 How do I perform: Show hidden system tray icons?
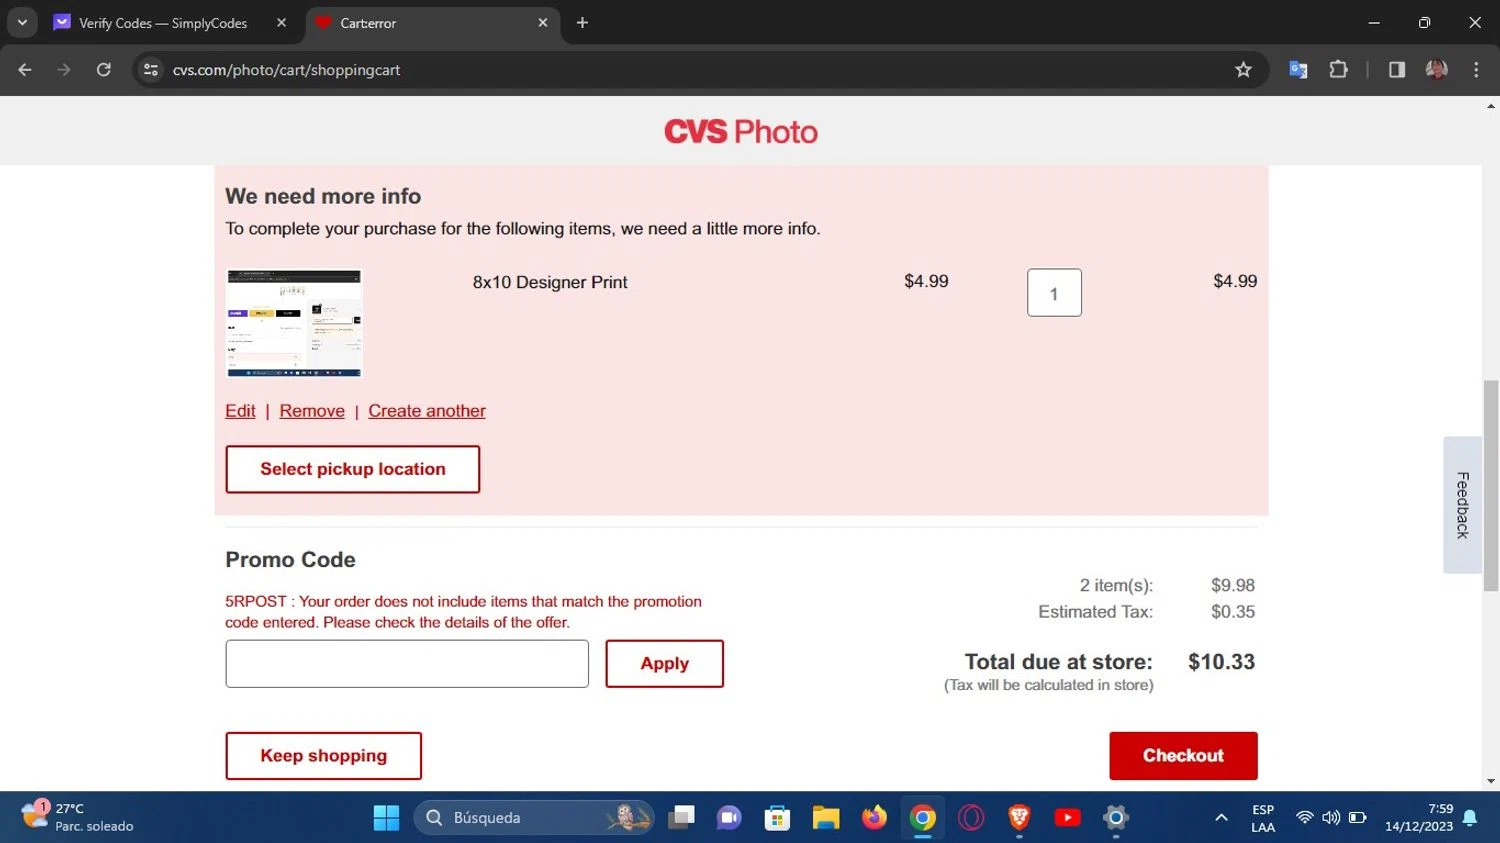[x=1221, y=818]
